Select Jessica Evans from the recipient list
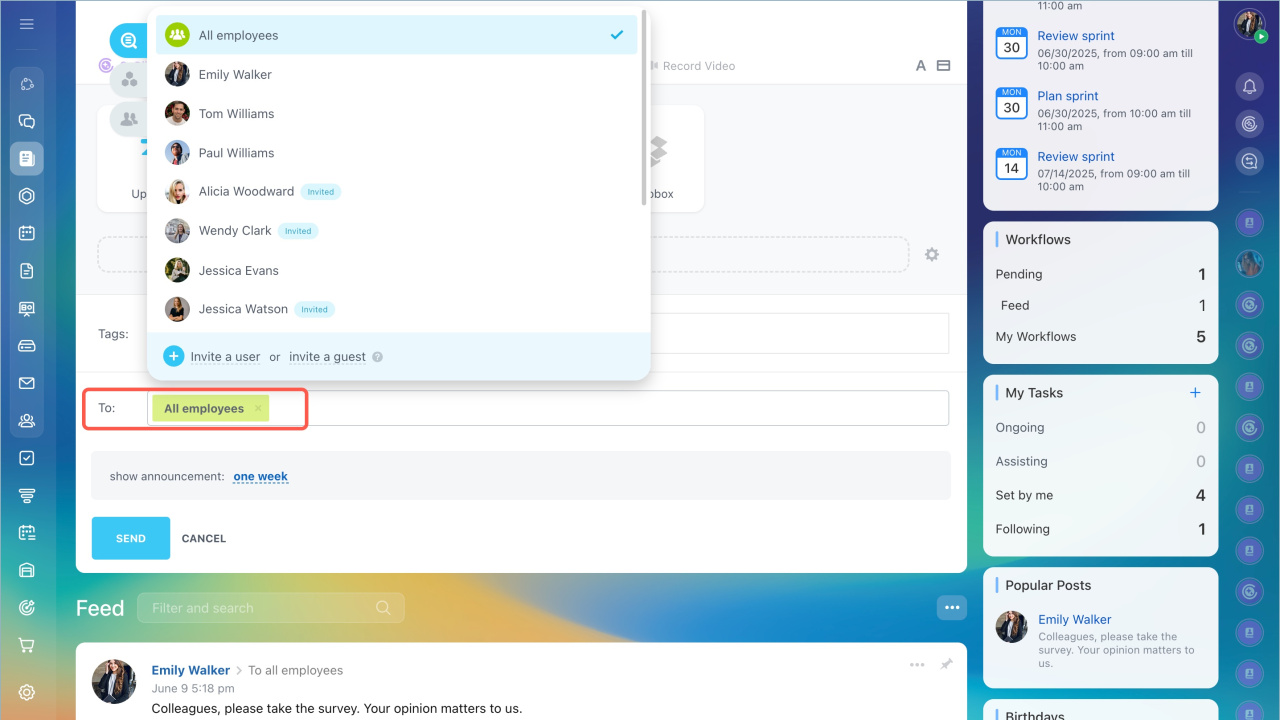 coord(238,271)
